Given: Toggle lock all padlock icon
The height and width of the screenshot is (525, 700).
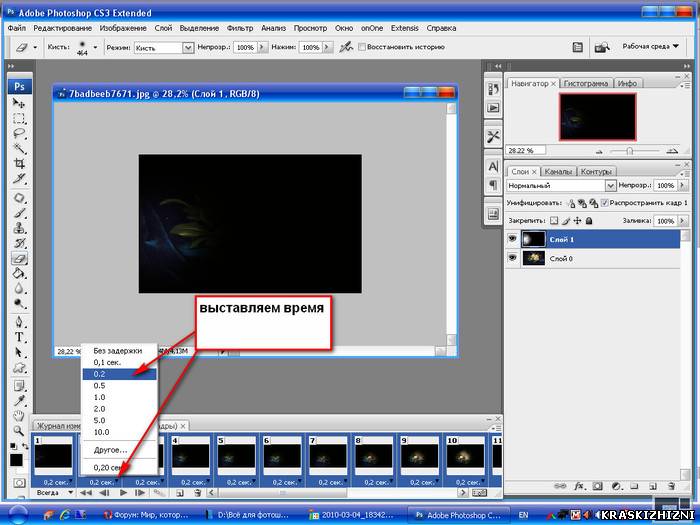Looking at the screenshot, I should (x=589, y=221).
